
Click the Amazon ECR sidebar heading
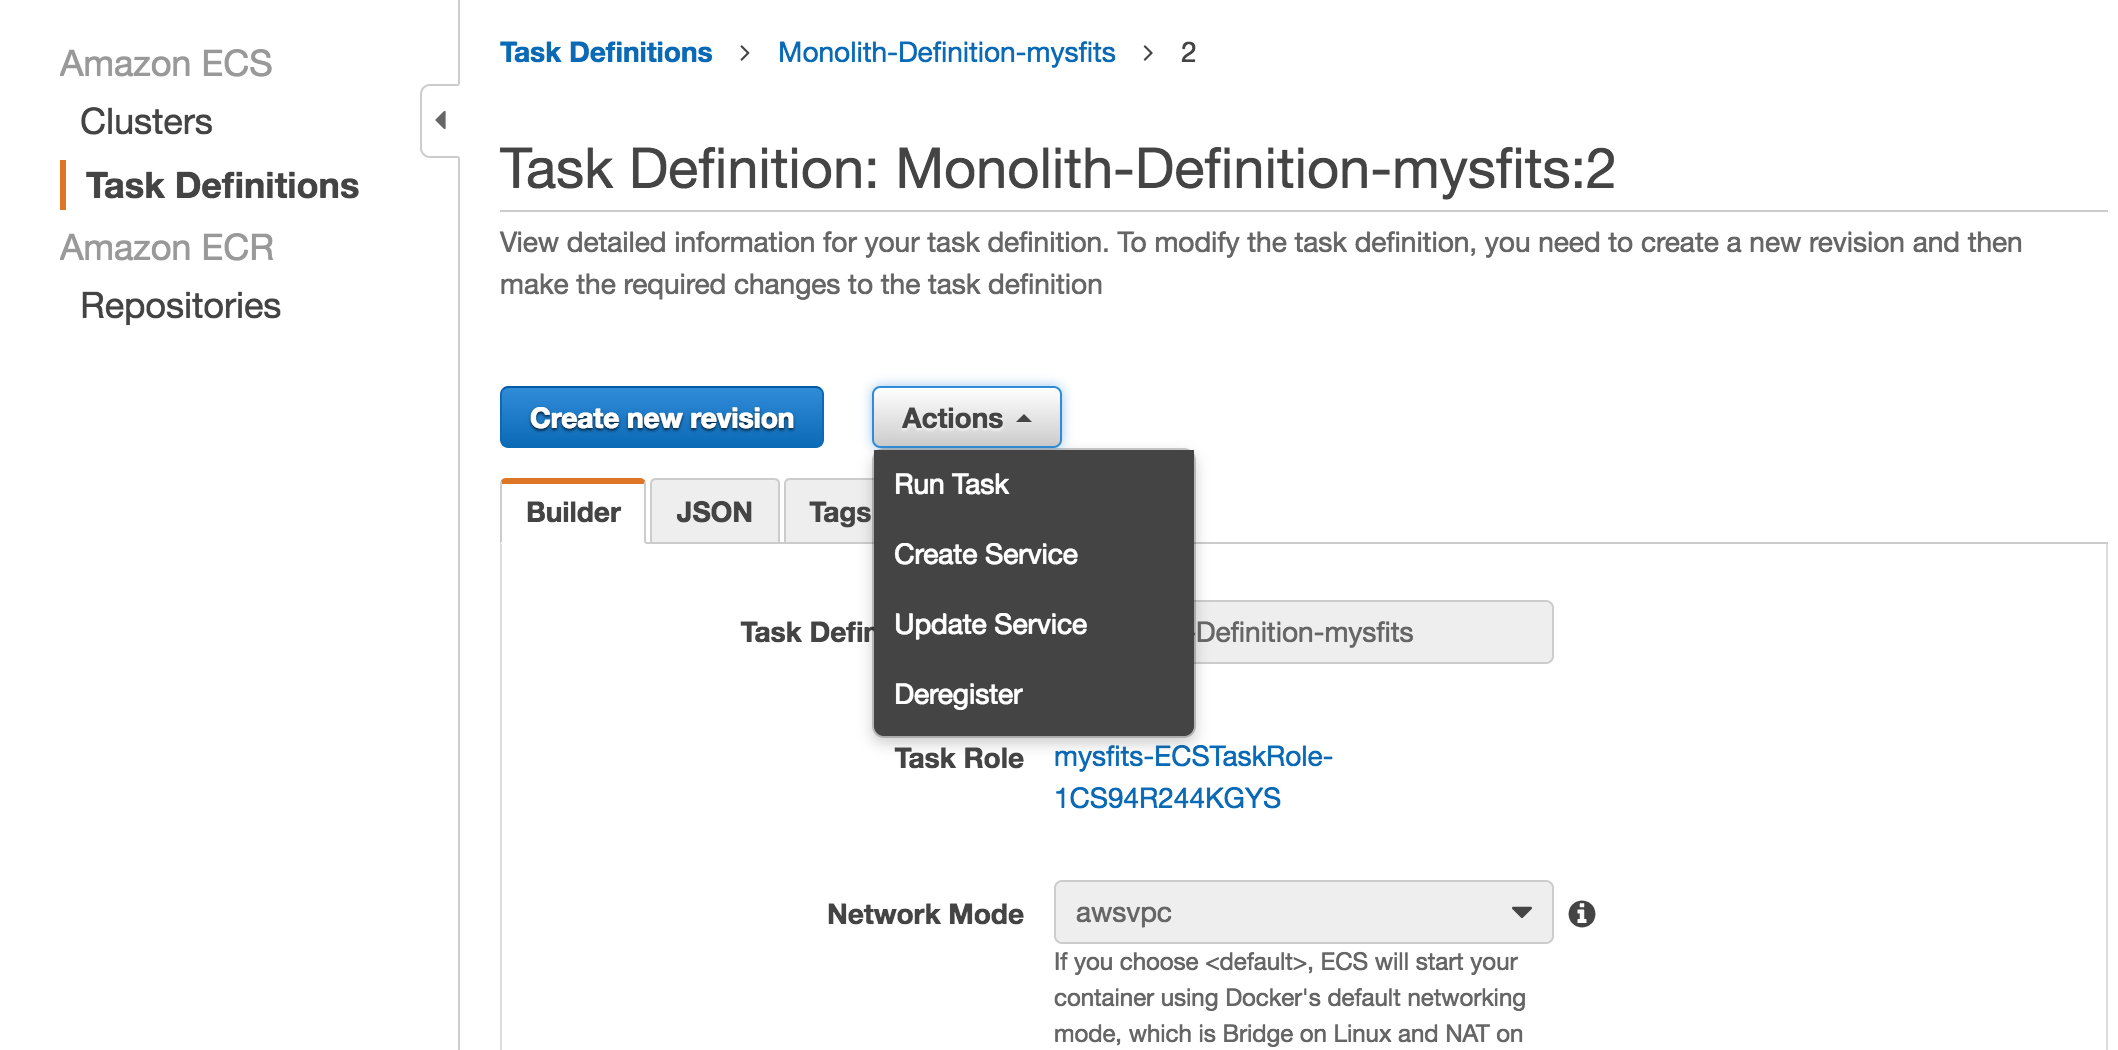(167, 248)
